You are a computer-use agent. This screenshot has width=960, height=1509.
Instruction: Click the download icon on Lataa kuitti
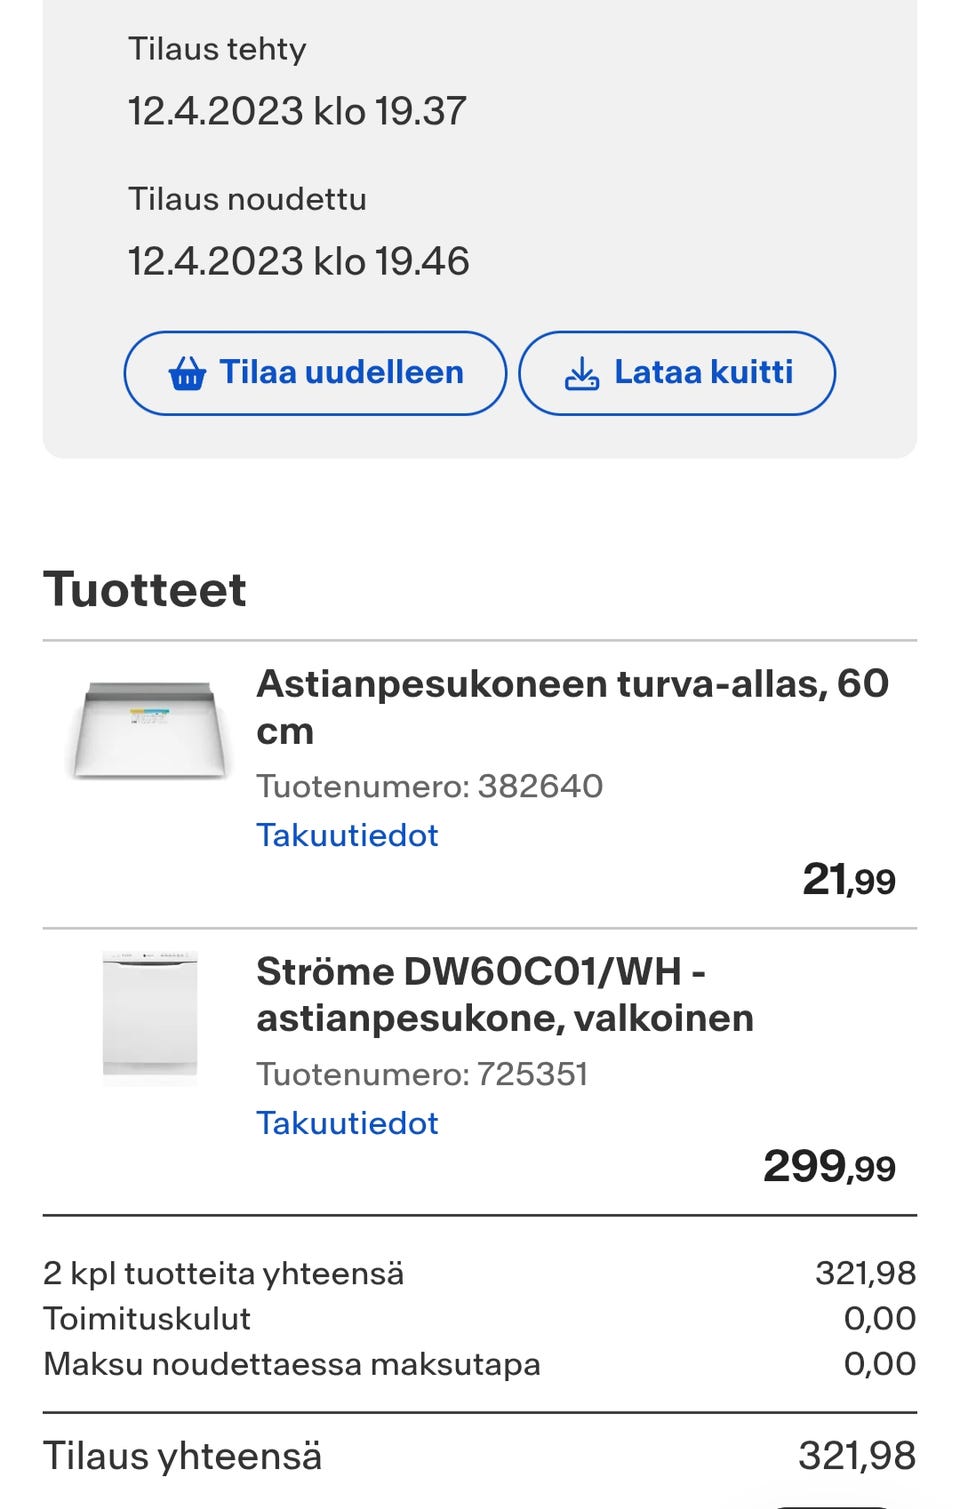tap(581, 374)
